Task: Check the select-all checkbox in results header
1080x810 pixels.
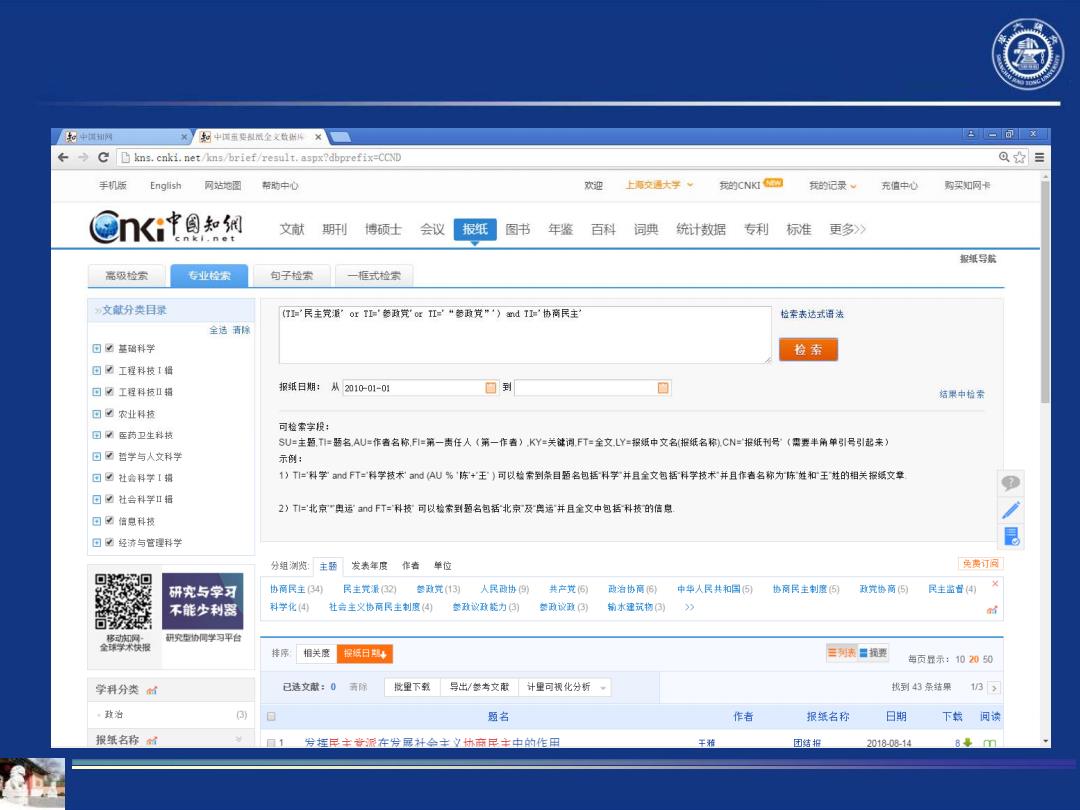Action: [271, 716]
